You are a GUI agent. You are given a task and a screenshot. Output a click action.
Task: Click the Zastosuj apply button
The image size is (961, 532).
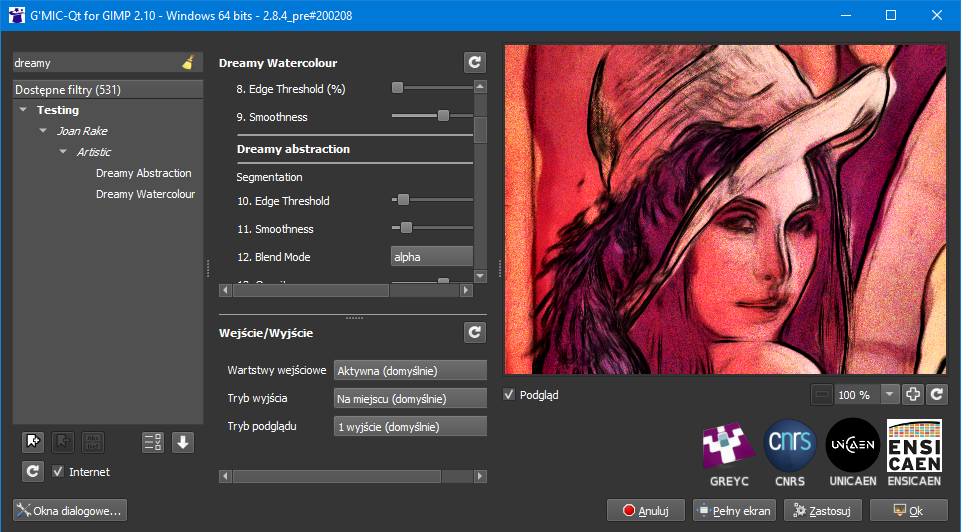[x=821, y=510]
